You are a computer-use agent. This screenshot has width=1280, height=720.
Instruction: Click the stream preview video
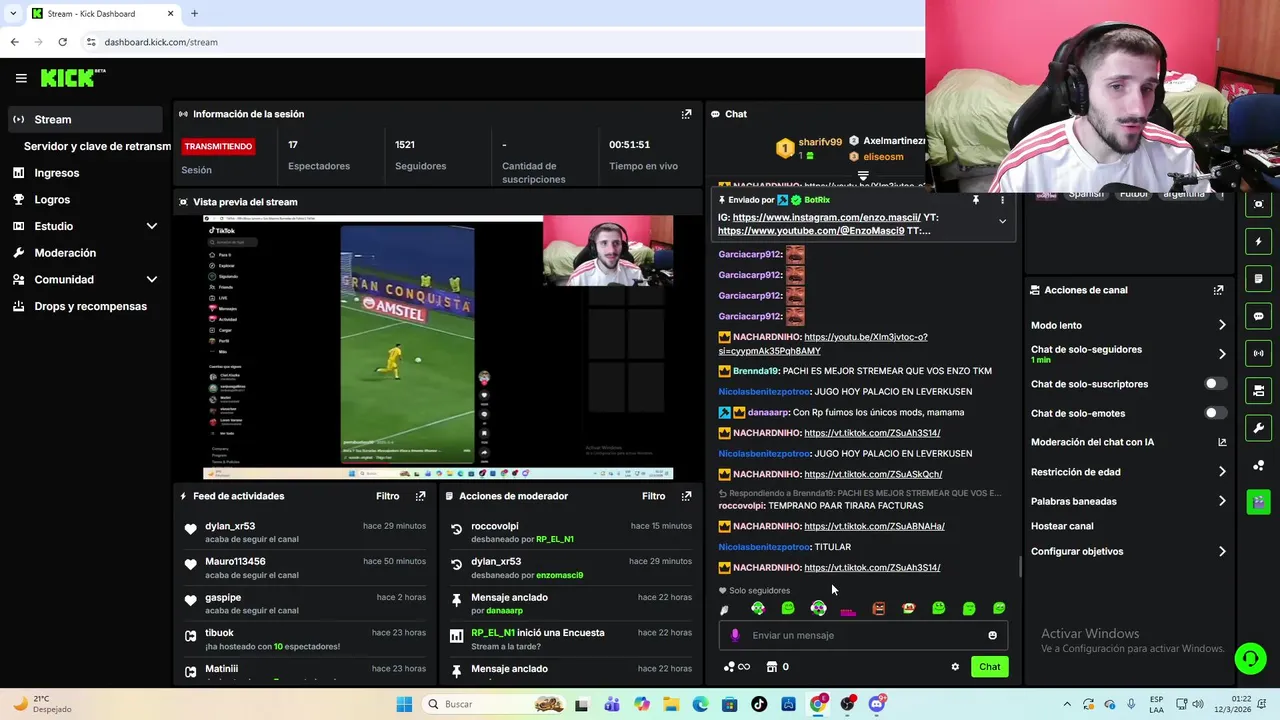coord(438,347)
